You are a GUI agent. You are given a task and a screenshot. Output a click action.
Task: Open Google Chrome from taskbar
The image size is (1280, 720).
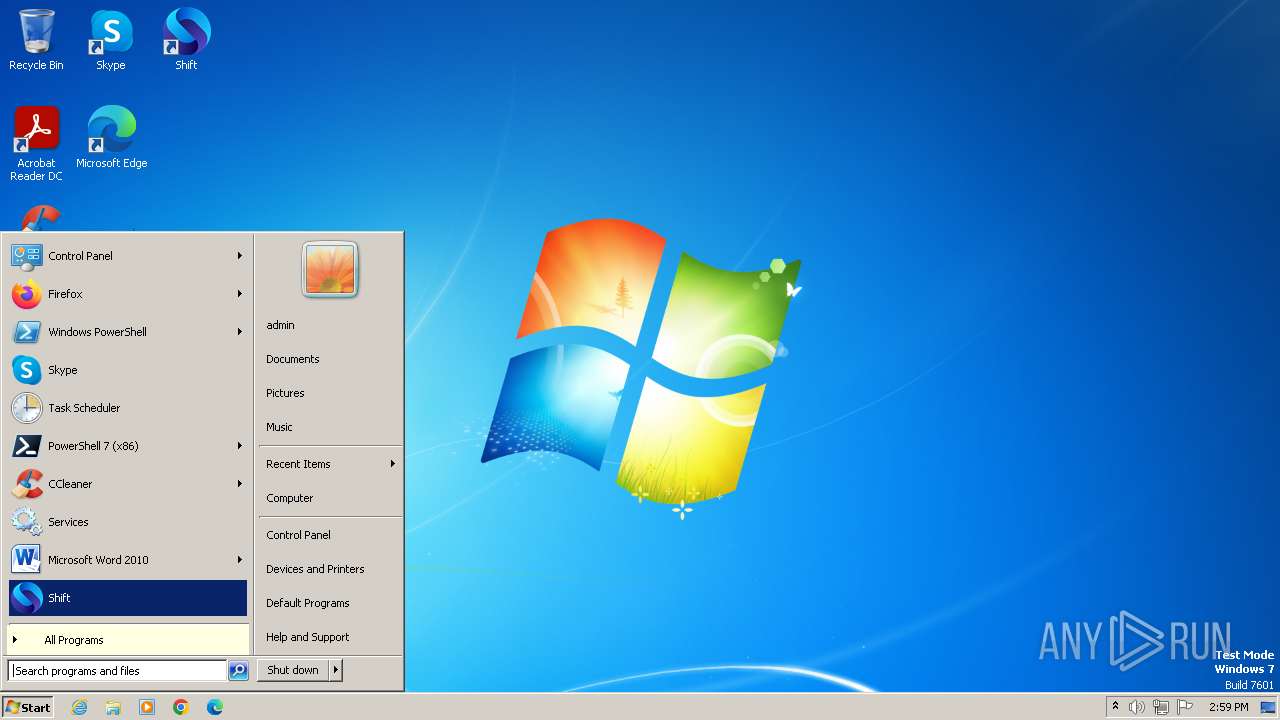(181, 707)
